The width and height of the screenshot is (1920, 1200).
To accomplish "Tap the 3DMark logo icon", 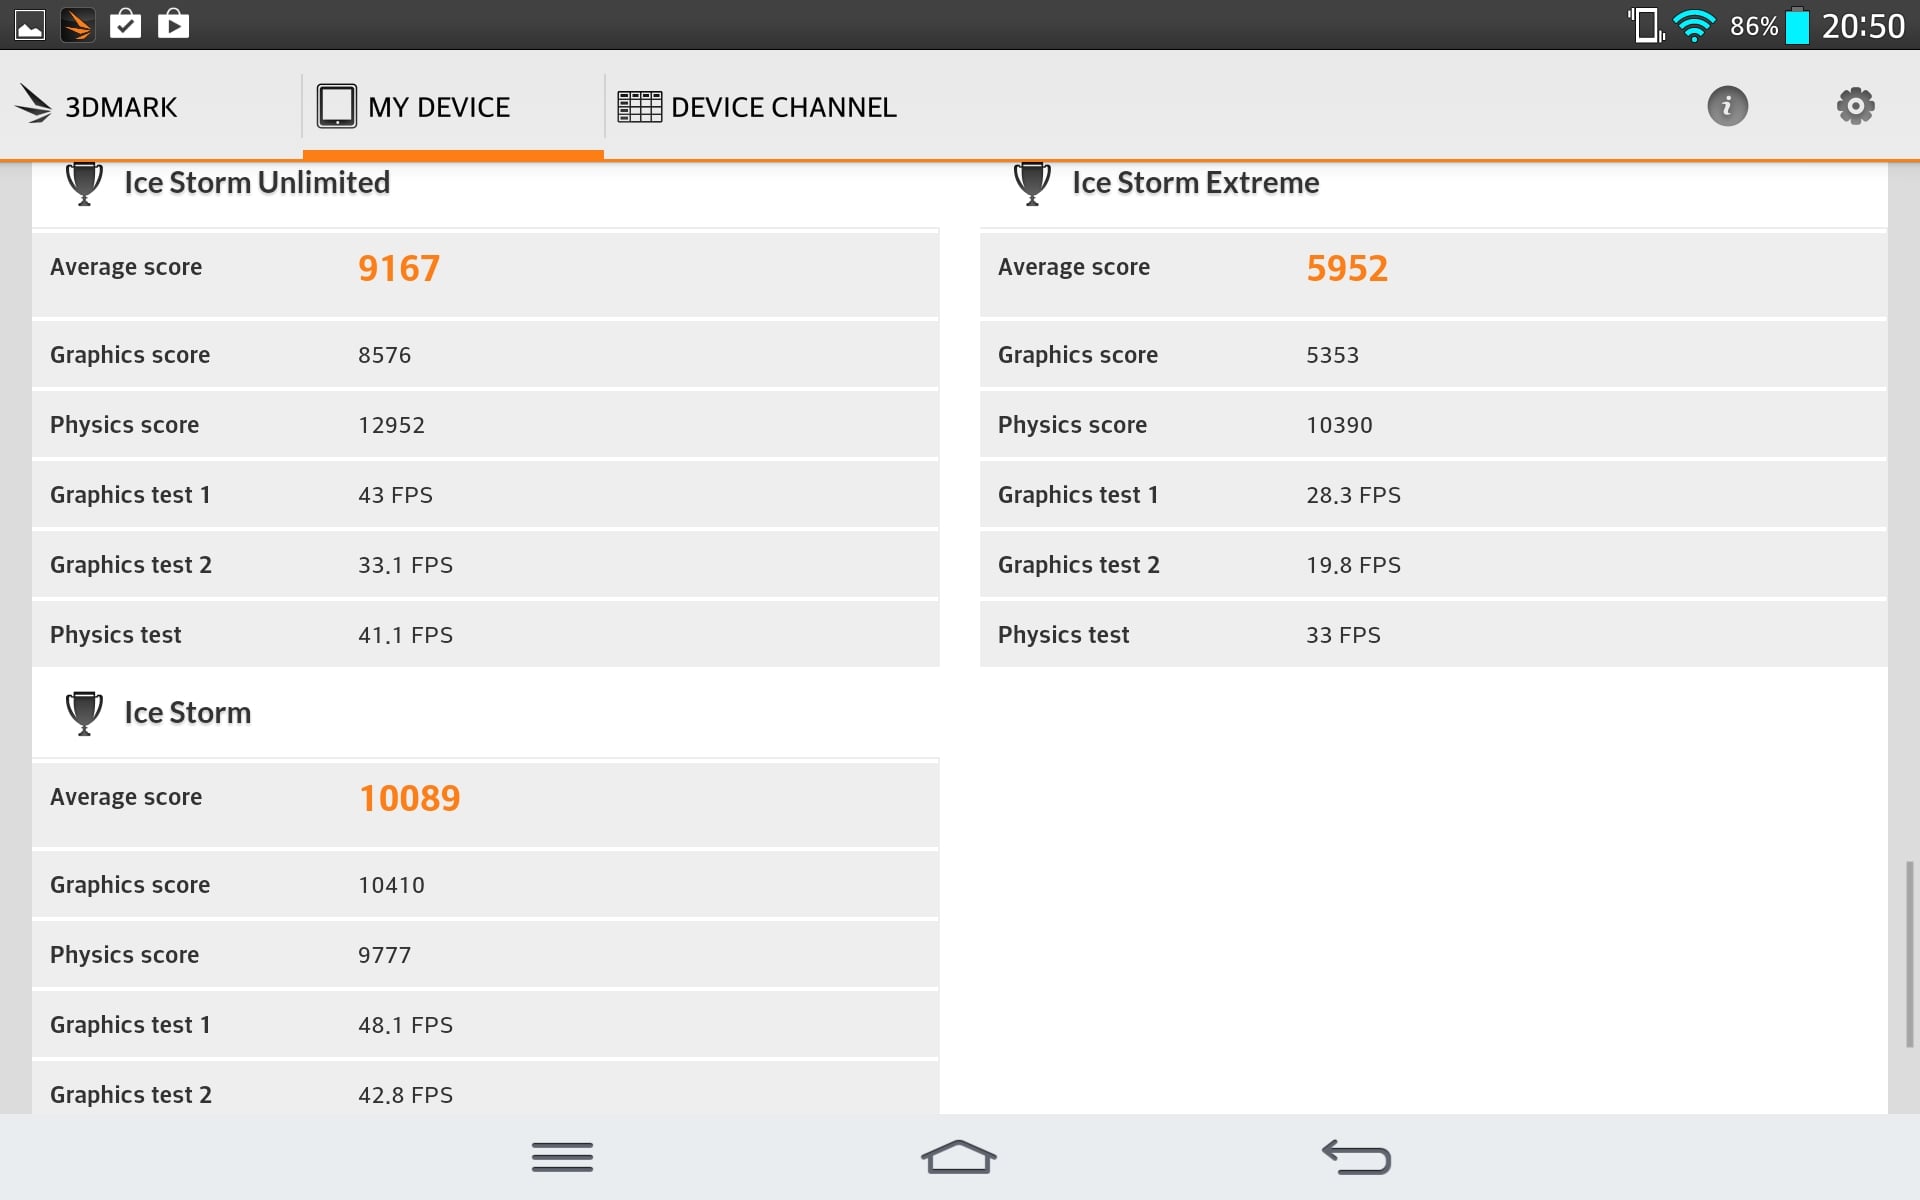I will 34,106.
